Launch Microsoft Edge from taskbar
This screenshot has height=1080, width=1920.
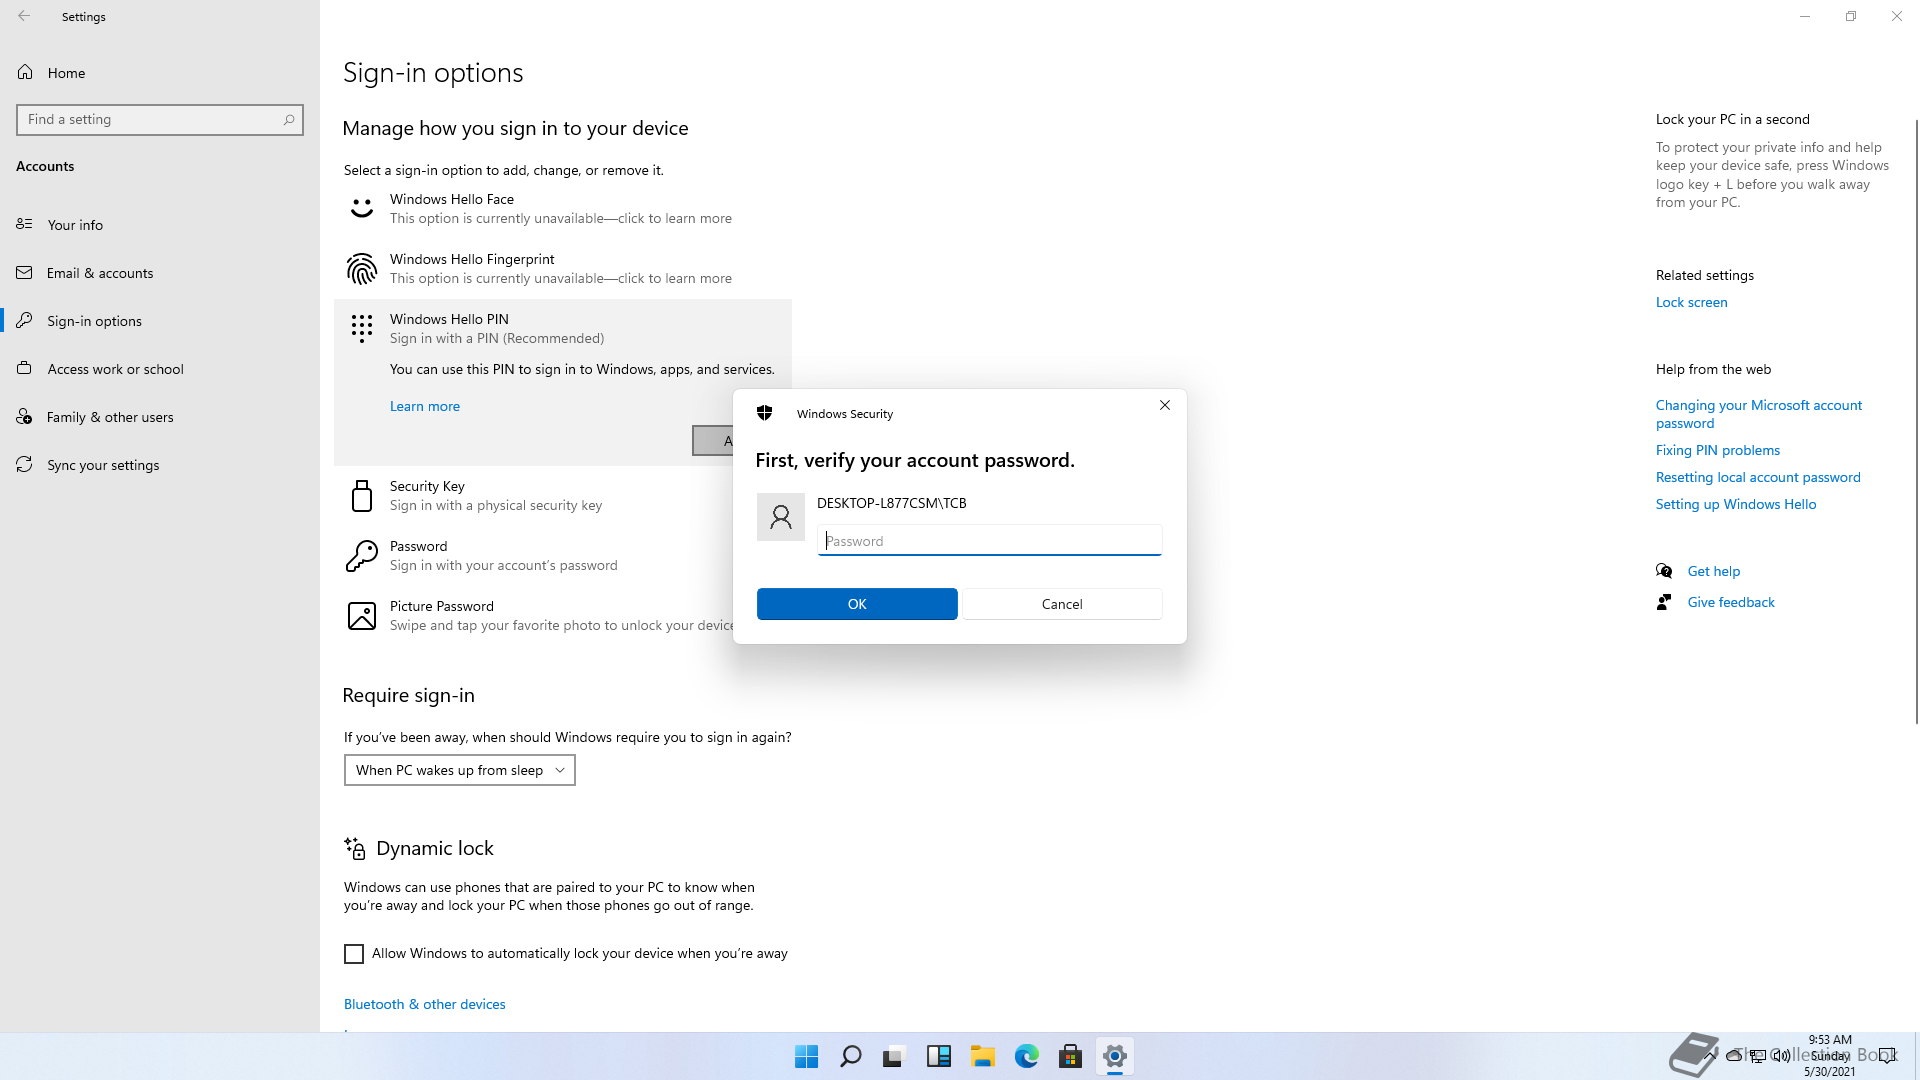pyautogui.click(x=1027, y=1056)
